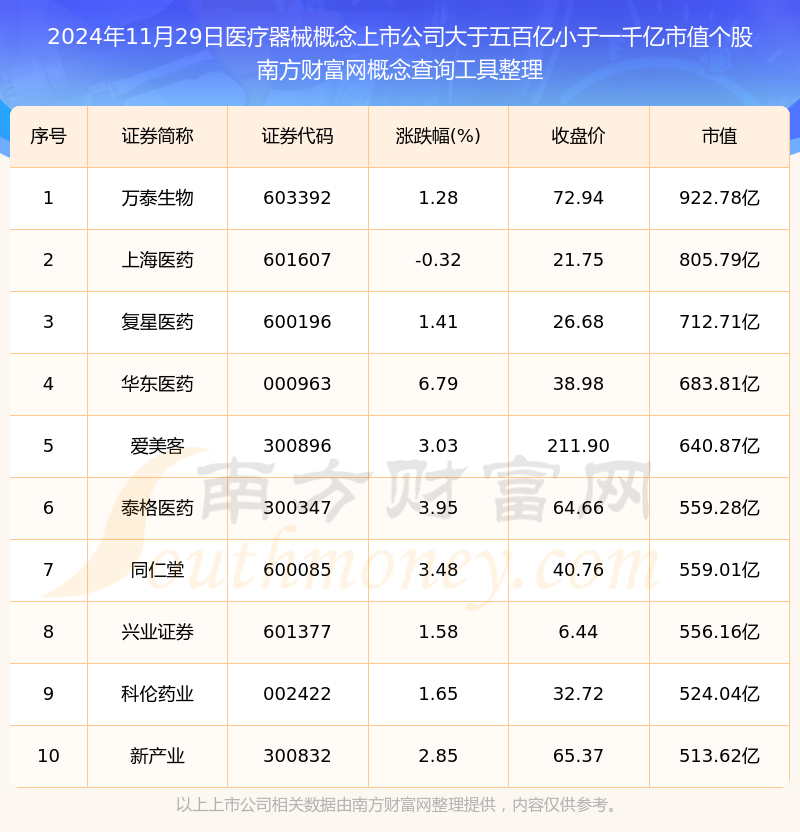Click market value 712.71亿
This screenshot has height=832, width=800.
pos(719,322)
